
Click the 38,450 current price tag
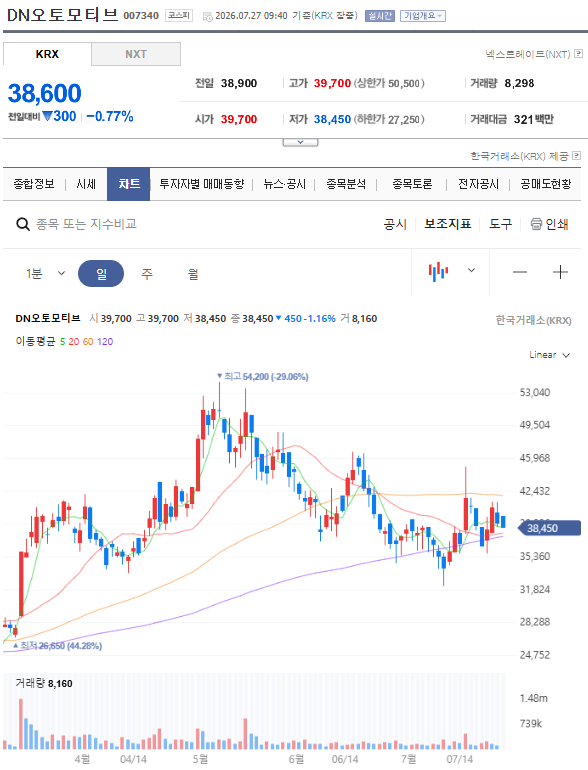(x=549, y=528)
